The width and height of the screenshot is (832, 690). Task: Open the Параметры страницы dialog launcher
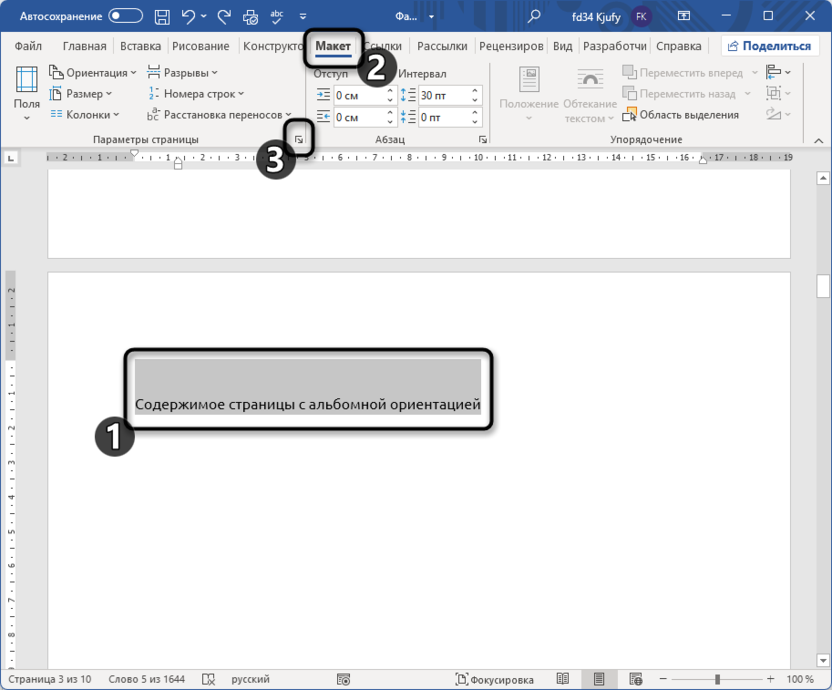(x=299, y=140)
